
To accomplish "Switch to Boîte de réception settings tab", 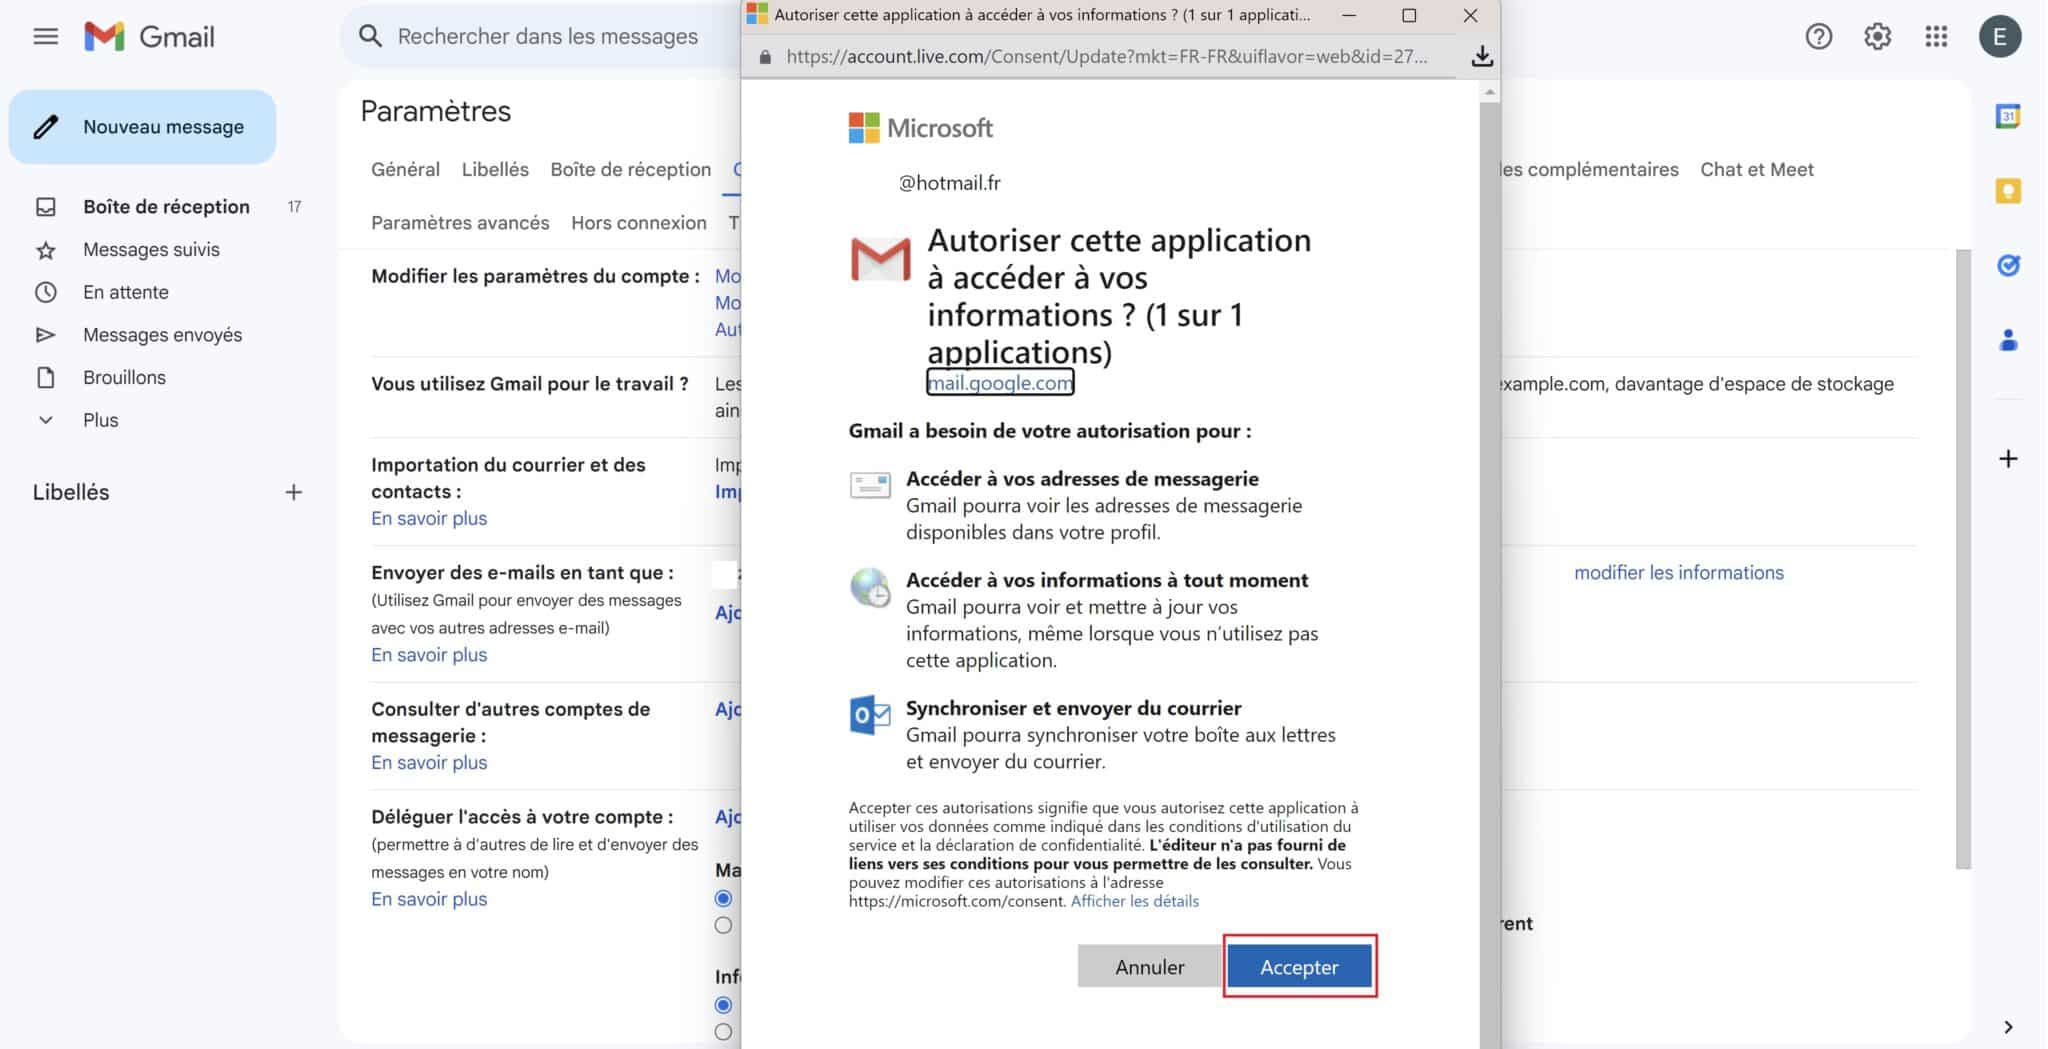I will coord(630,169).
